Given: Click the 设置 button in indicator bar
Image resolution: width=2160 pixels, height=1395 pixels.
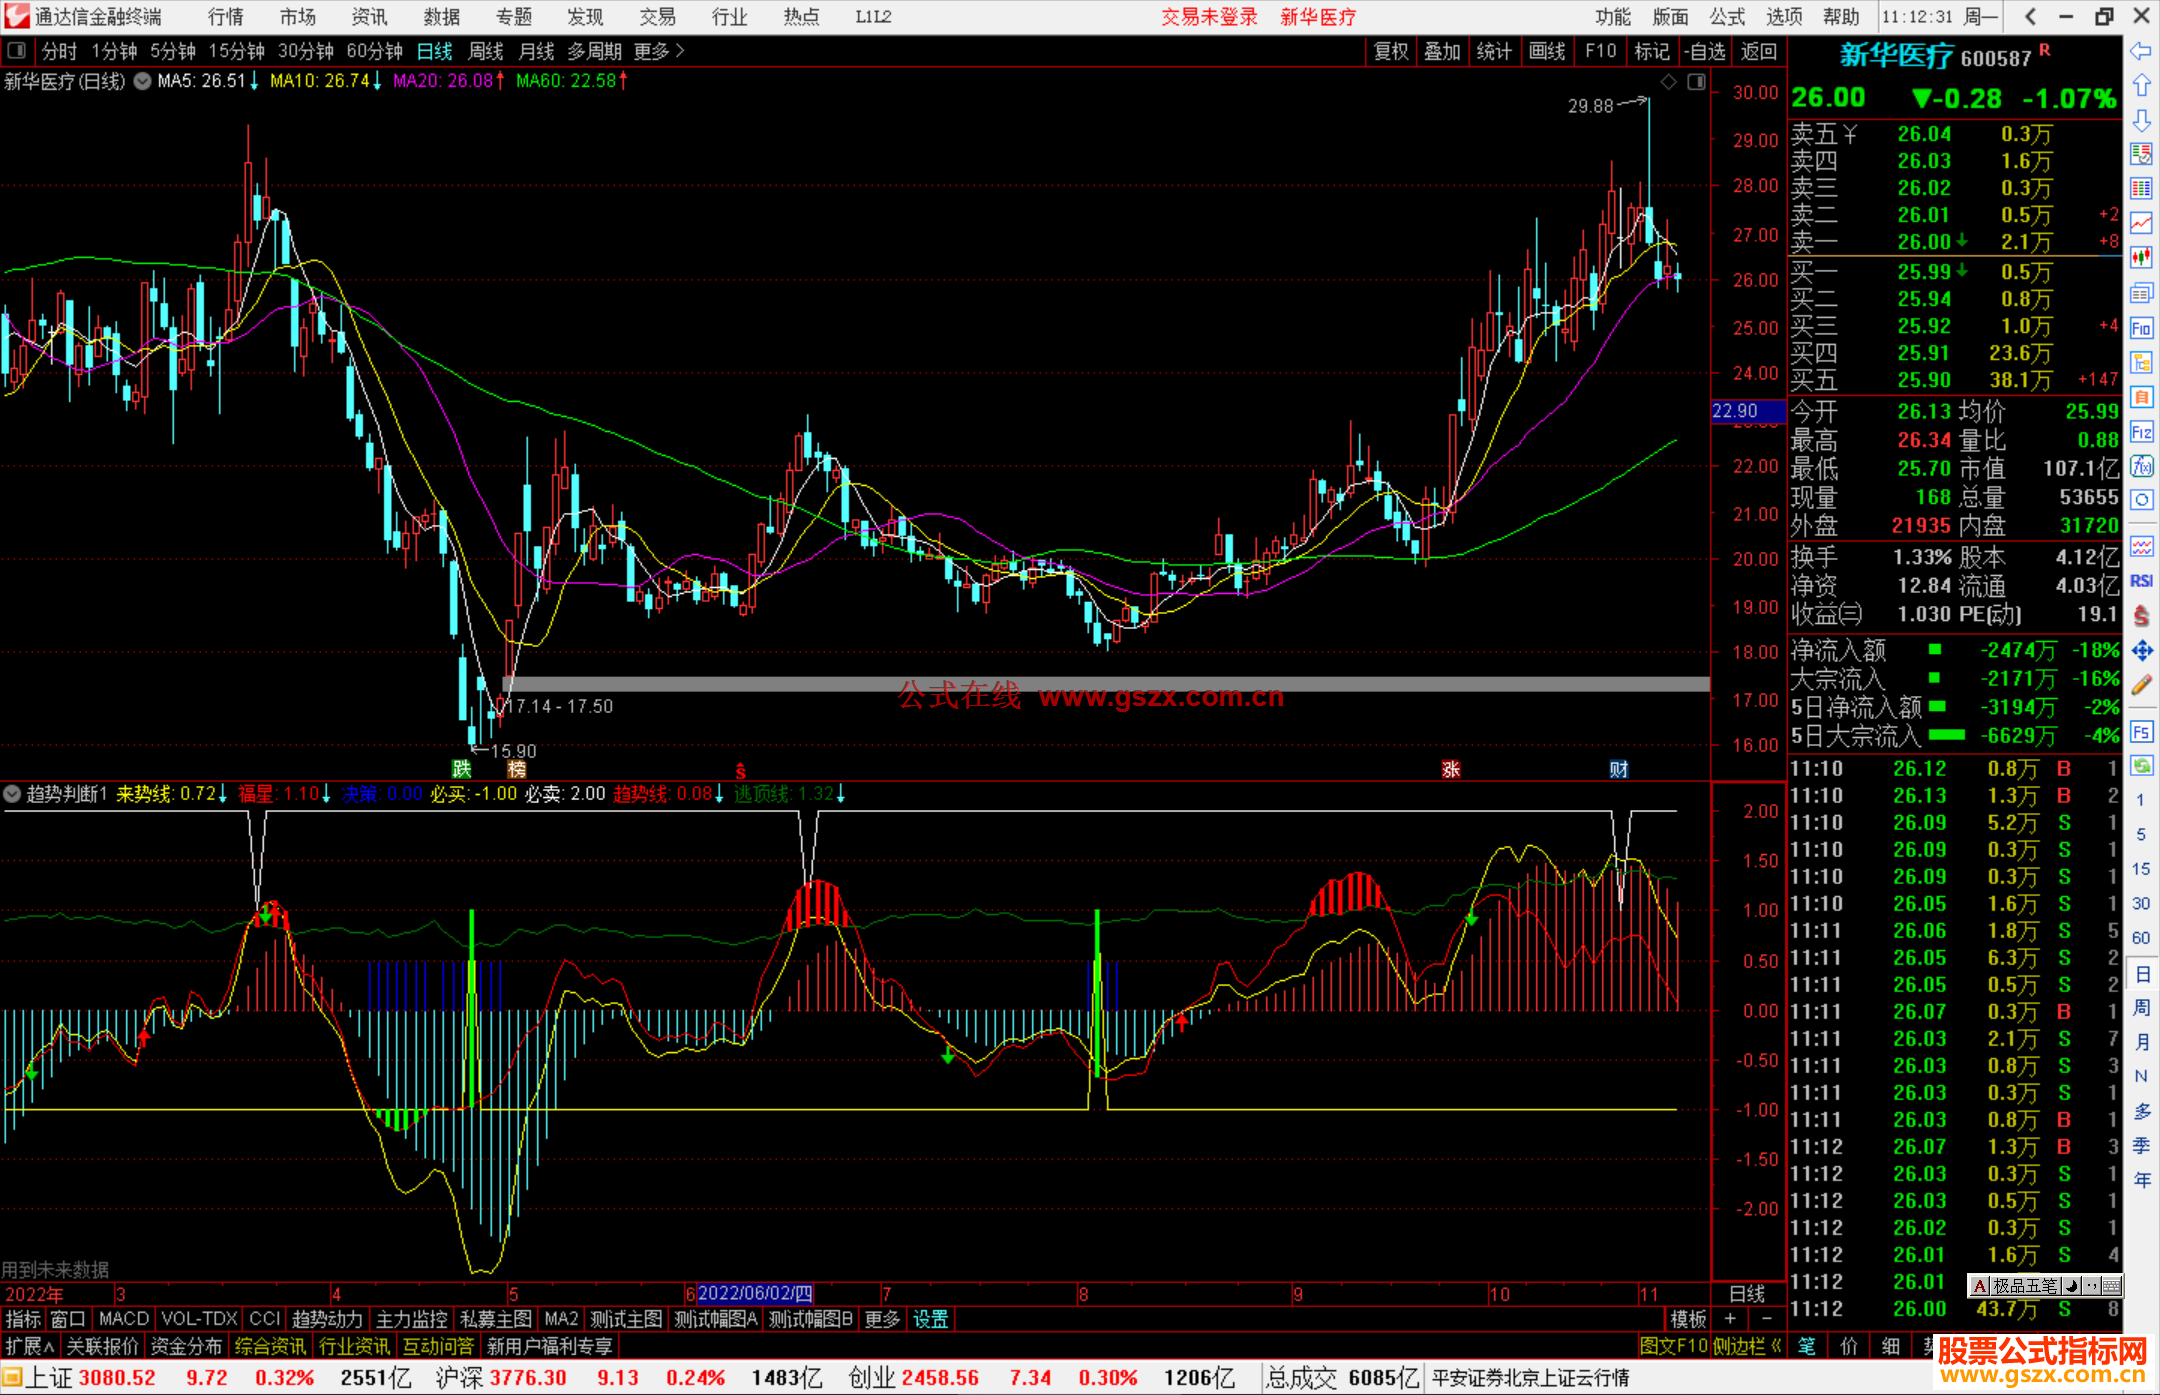Looking at the screenshot, I should tap(930, 1319).
